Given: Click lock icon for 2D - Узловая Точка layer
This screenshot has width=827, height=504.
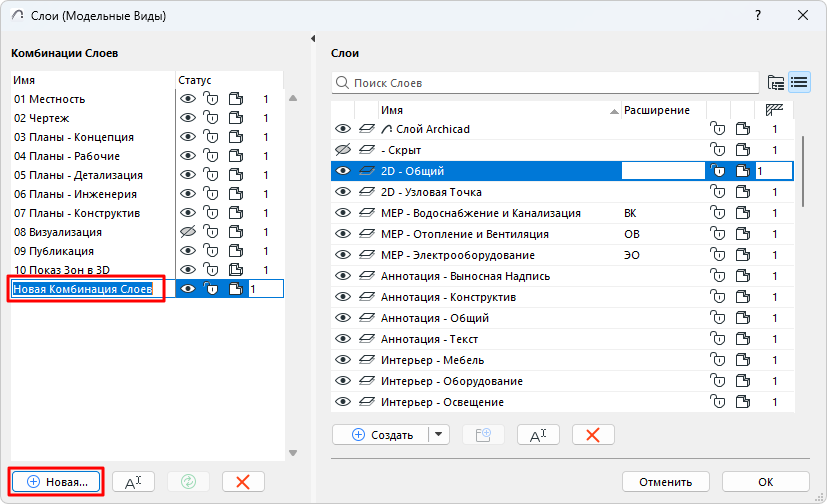Looking at the screenshot, I should 717,192.
